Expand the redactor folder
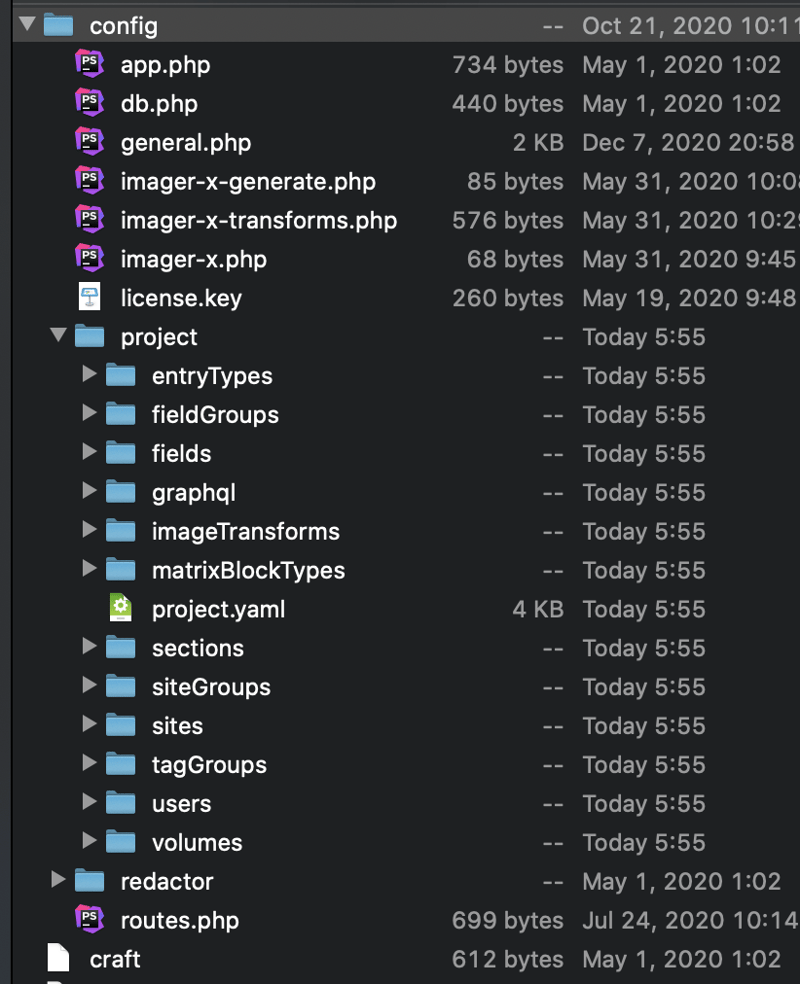Image resolution: width=800 pixels, height=984 pixels. click(x=58, y=881)
